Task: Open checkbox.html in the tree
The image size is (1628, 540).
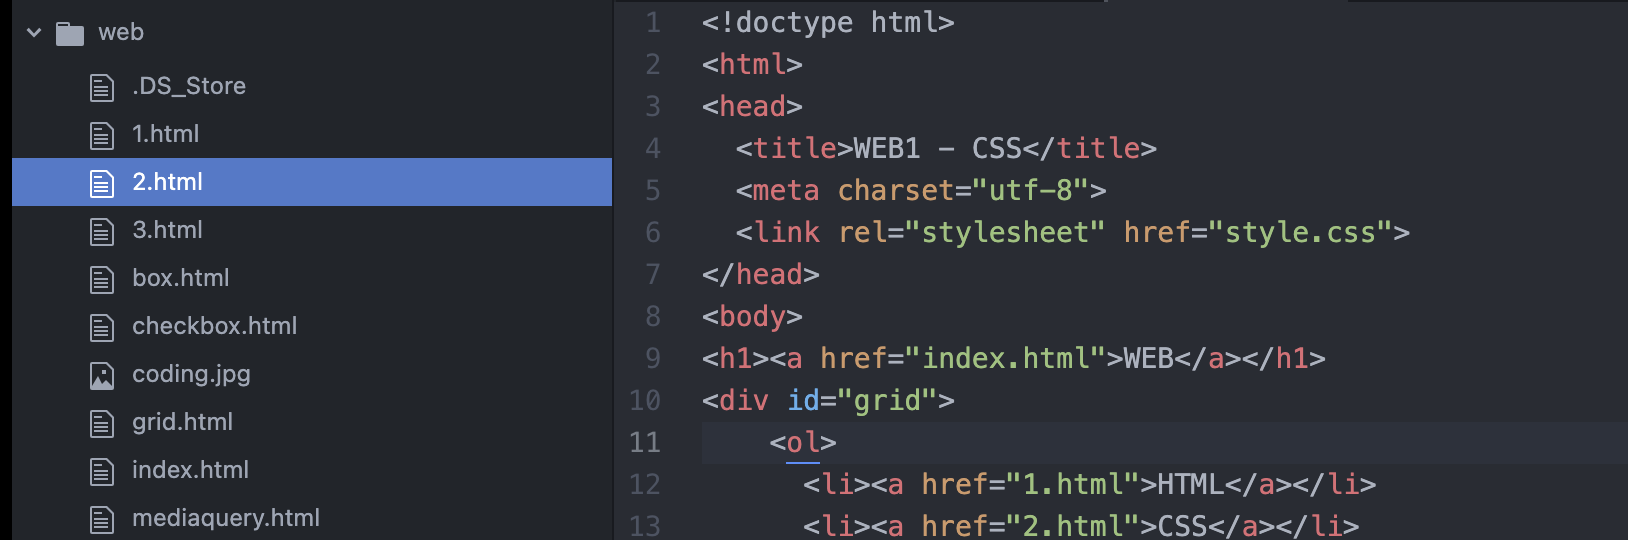Action: 215,326
